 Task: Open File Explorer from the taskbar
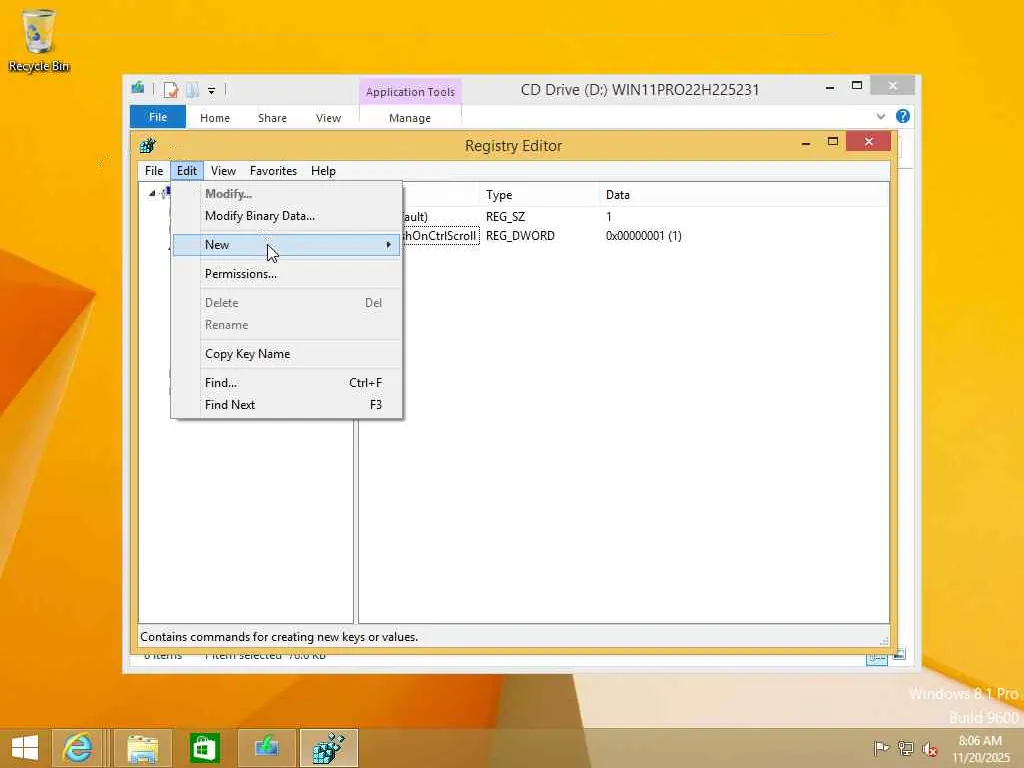point(142,748)
